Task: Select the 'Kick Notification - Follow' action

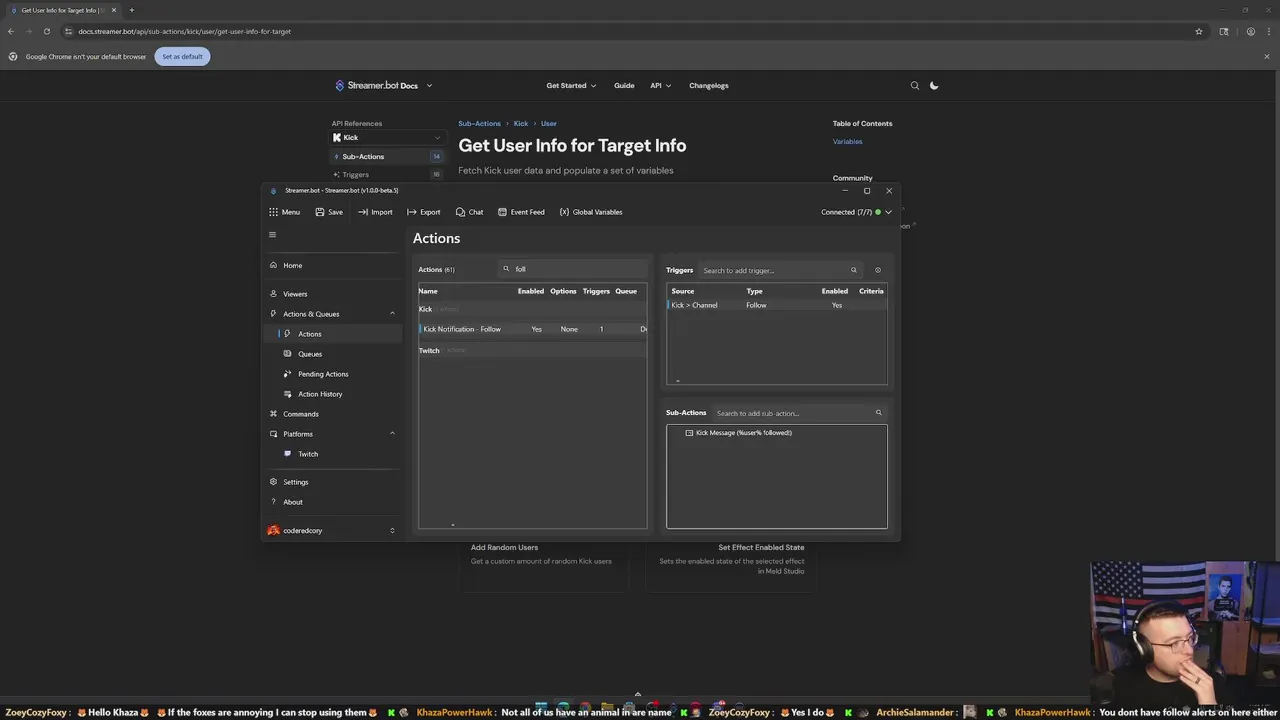Action: click(532, 329)
